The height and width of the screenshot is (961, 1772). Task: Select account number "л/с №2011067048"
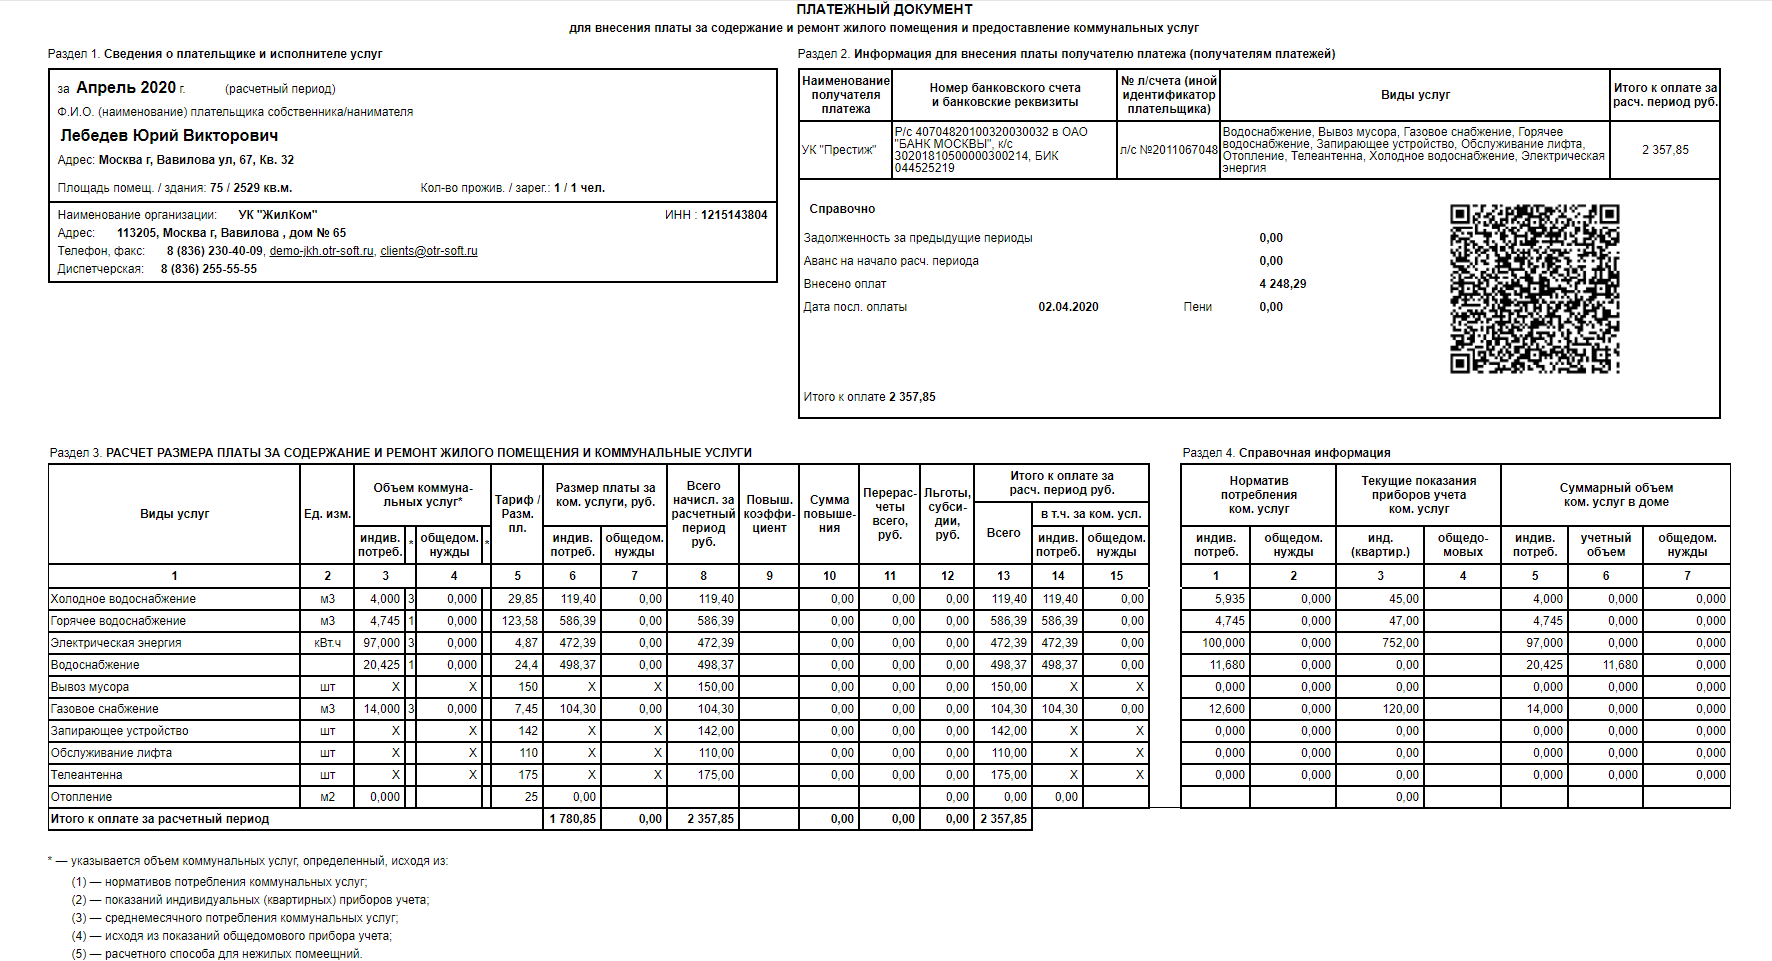1168,150
